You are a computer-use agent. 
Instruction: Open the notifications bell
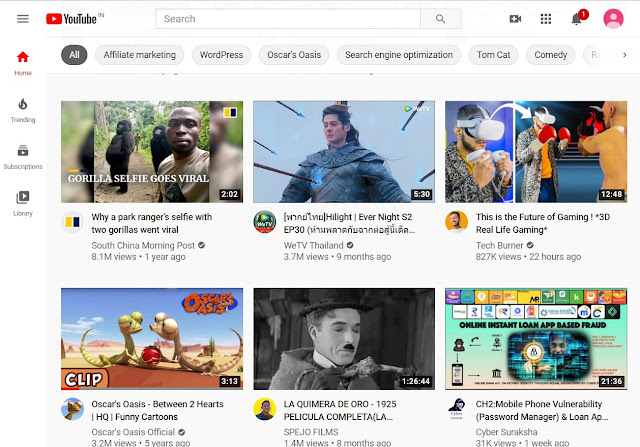[x=576, y=19]
